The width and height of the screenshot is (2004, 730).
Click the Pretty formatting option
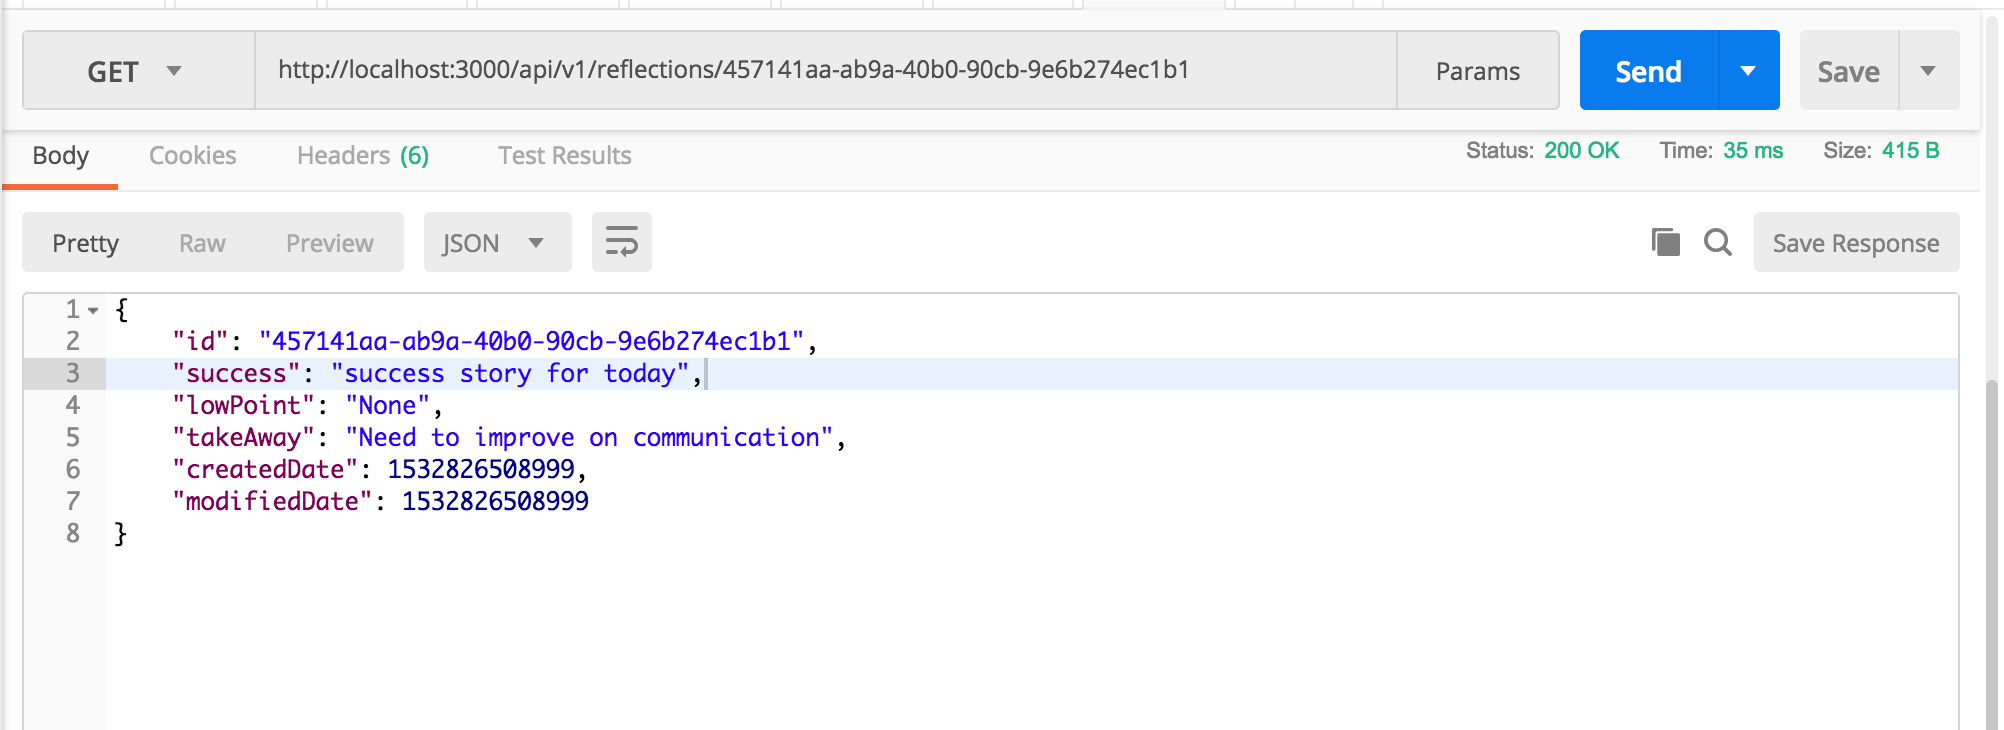click(85, 241)
